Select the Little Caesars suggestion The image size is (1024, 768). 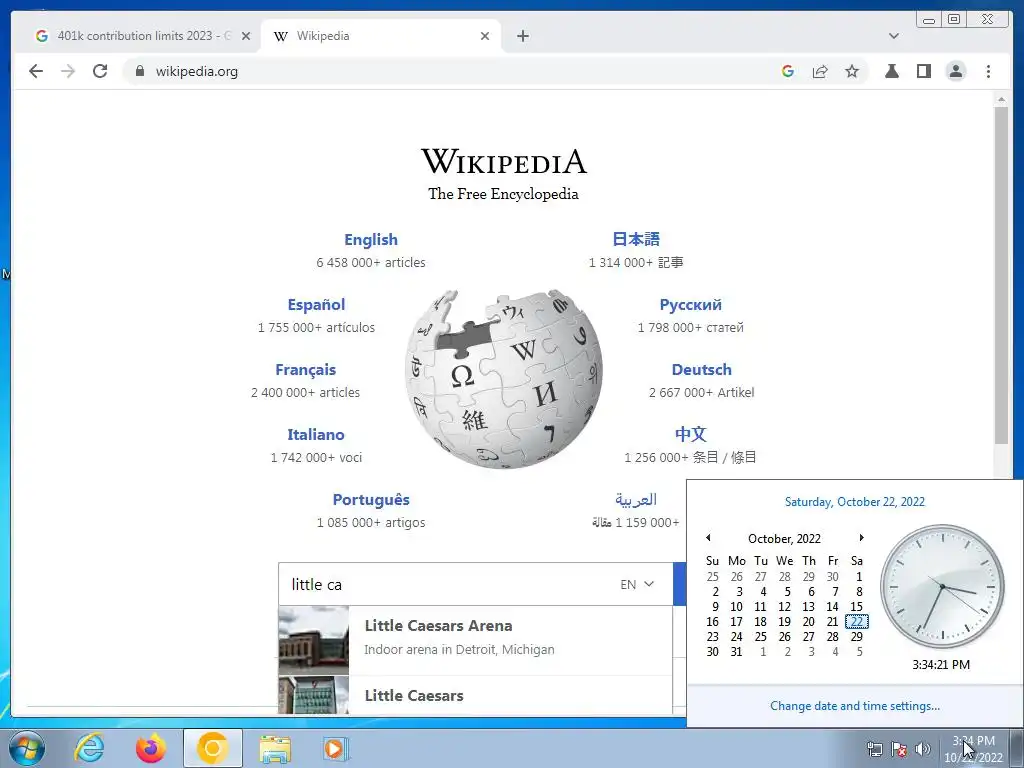click(x=475, y=696)
